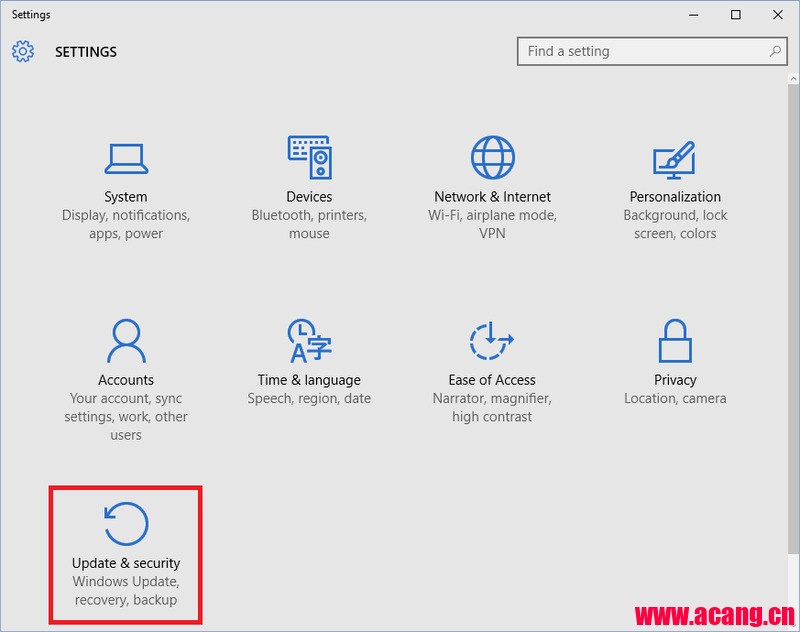
Task: Select the Update & security label
Action: pos(126,563)
